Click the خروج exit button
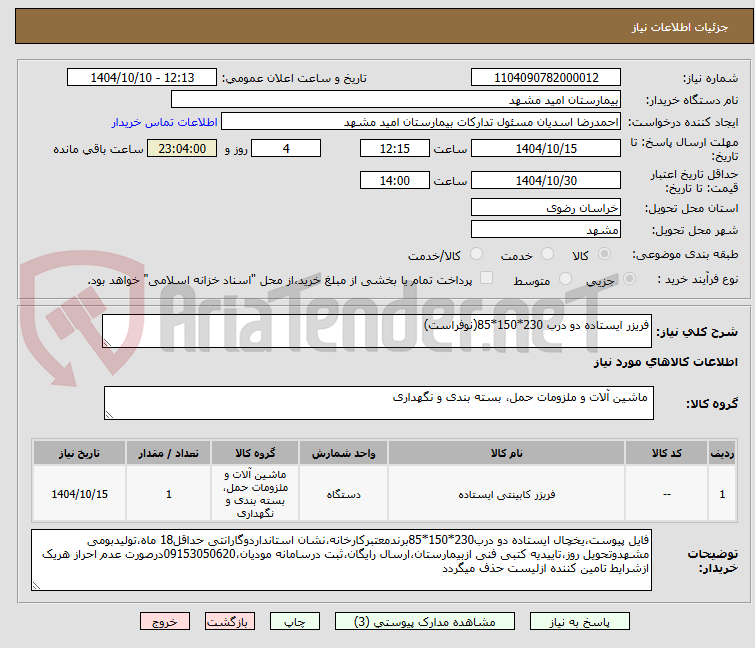 pos(165,622)
